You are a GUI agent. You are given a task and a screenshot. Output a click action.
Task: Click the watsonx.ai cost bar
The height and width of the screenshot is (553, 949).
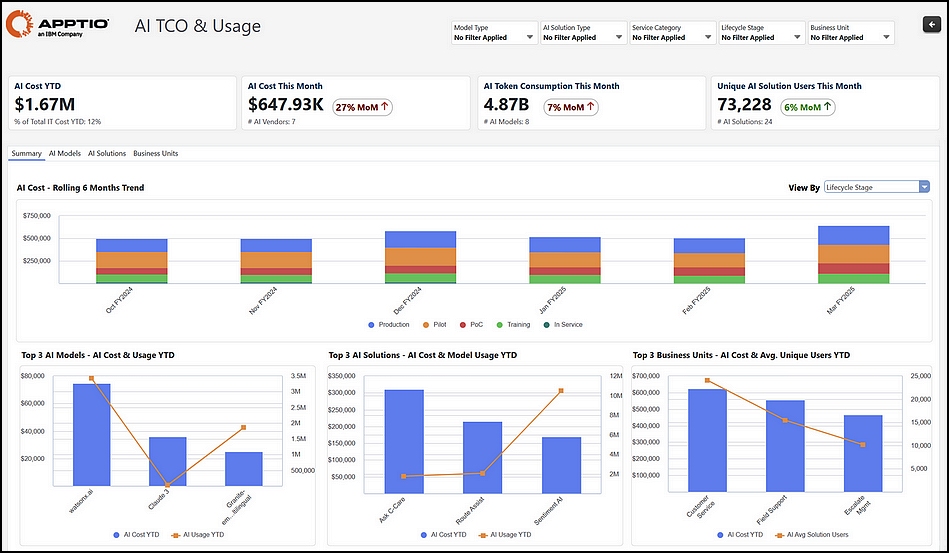(91, 434)
